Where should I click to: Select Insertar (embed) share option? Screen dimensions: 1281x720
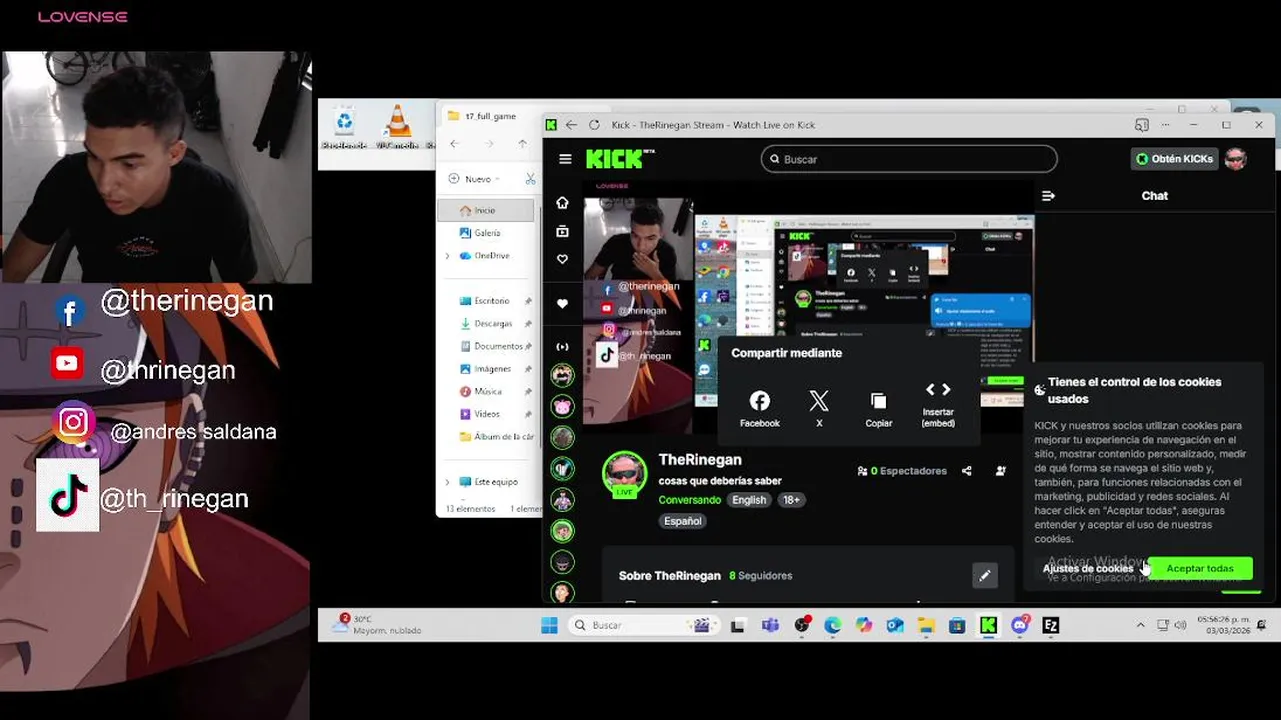pos(938,405)
